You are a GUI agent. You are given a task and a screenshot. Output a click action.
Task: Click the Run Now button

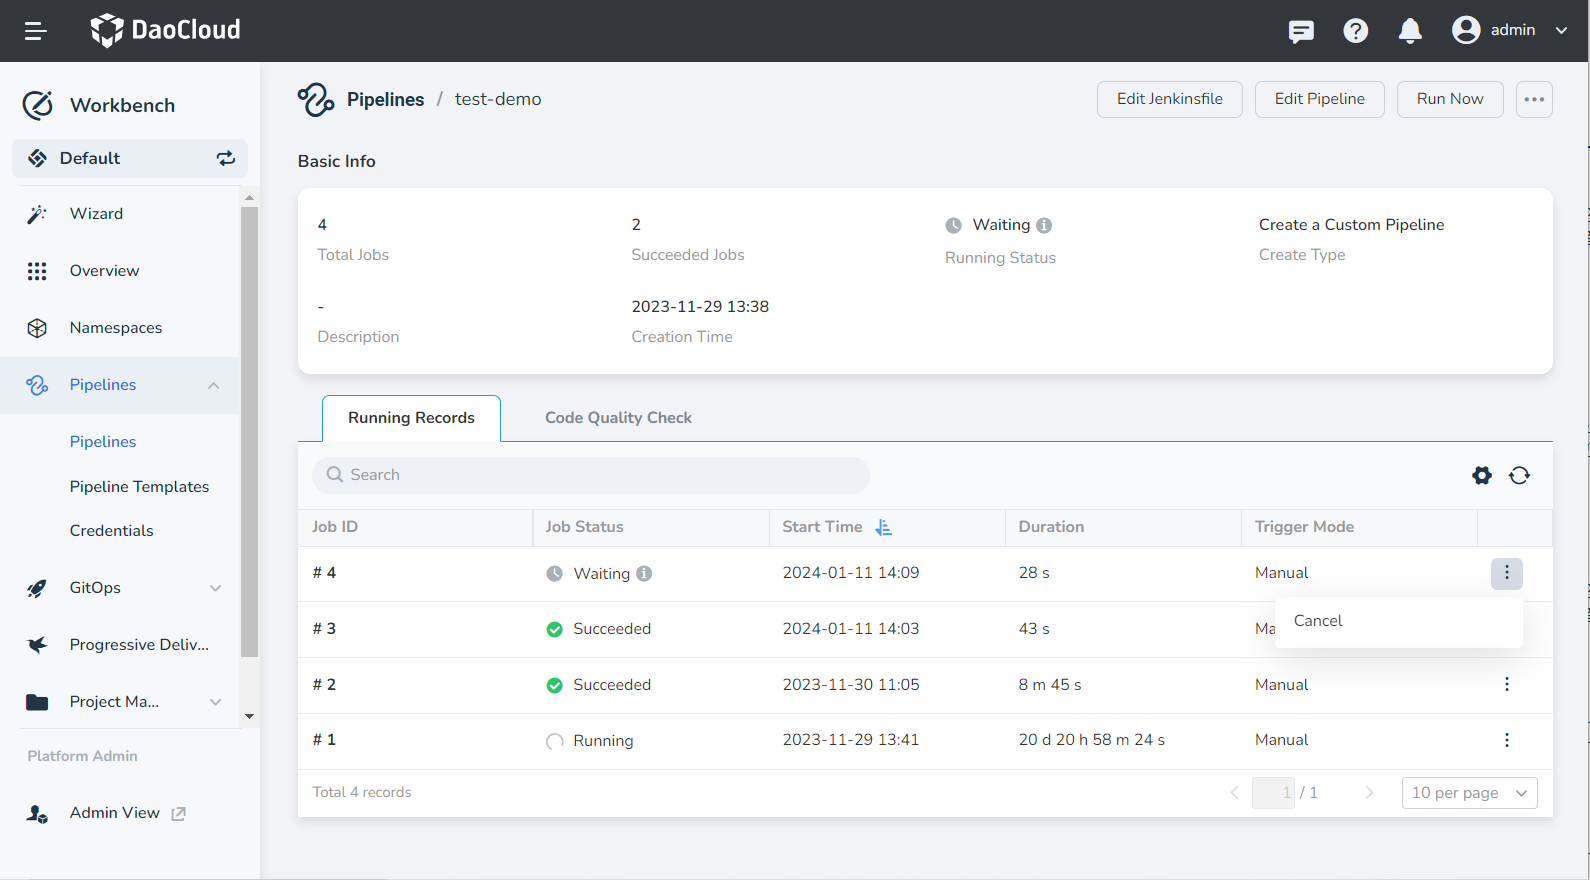click(1449, 99)
